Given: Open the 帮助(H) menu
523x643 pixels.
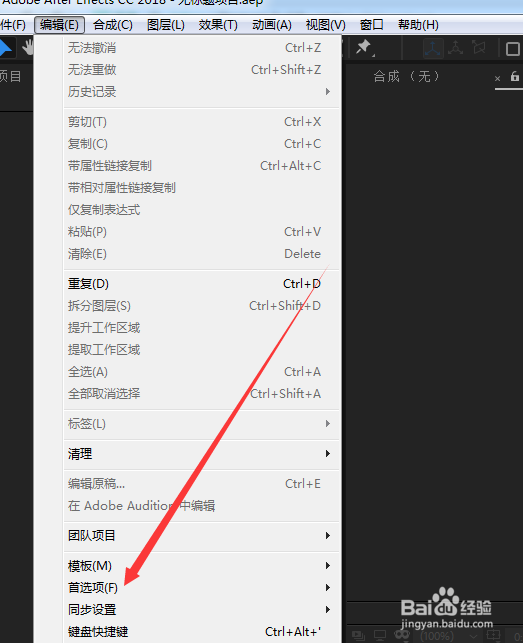Looking at the screenshot, I should point(418,25).
